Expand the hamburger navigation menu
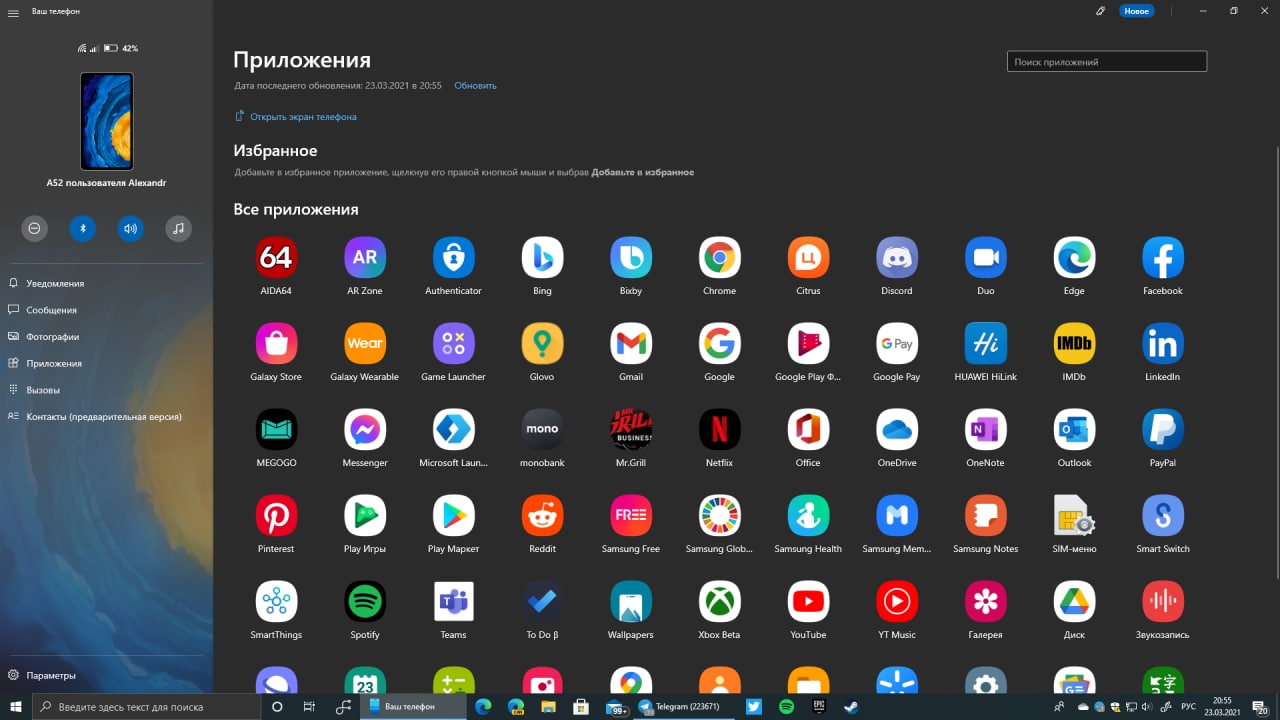The width and height of the screenshot is (1280, 720). click(14, 12)
